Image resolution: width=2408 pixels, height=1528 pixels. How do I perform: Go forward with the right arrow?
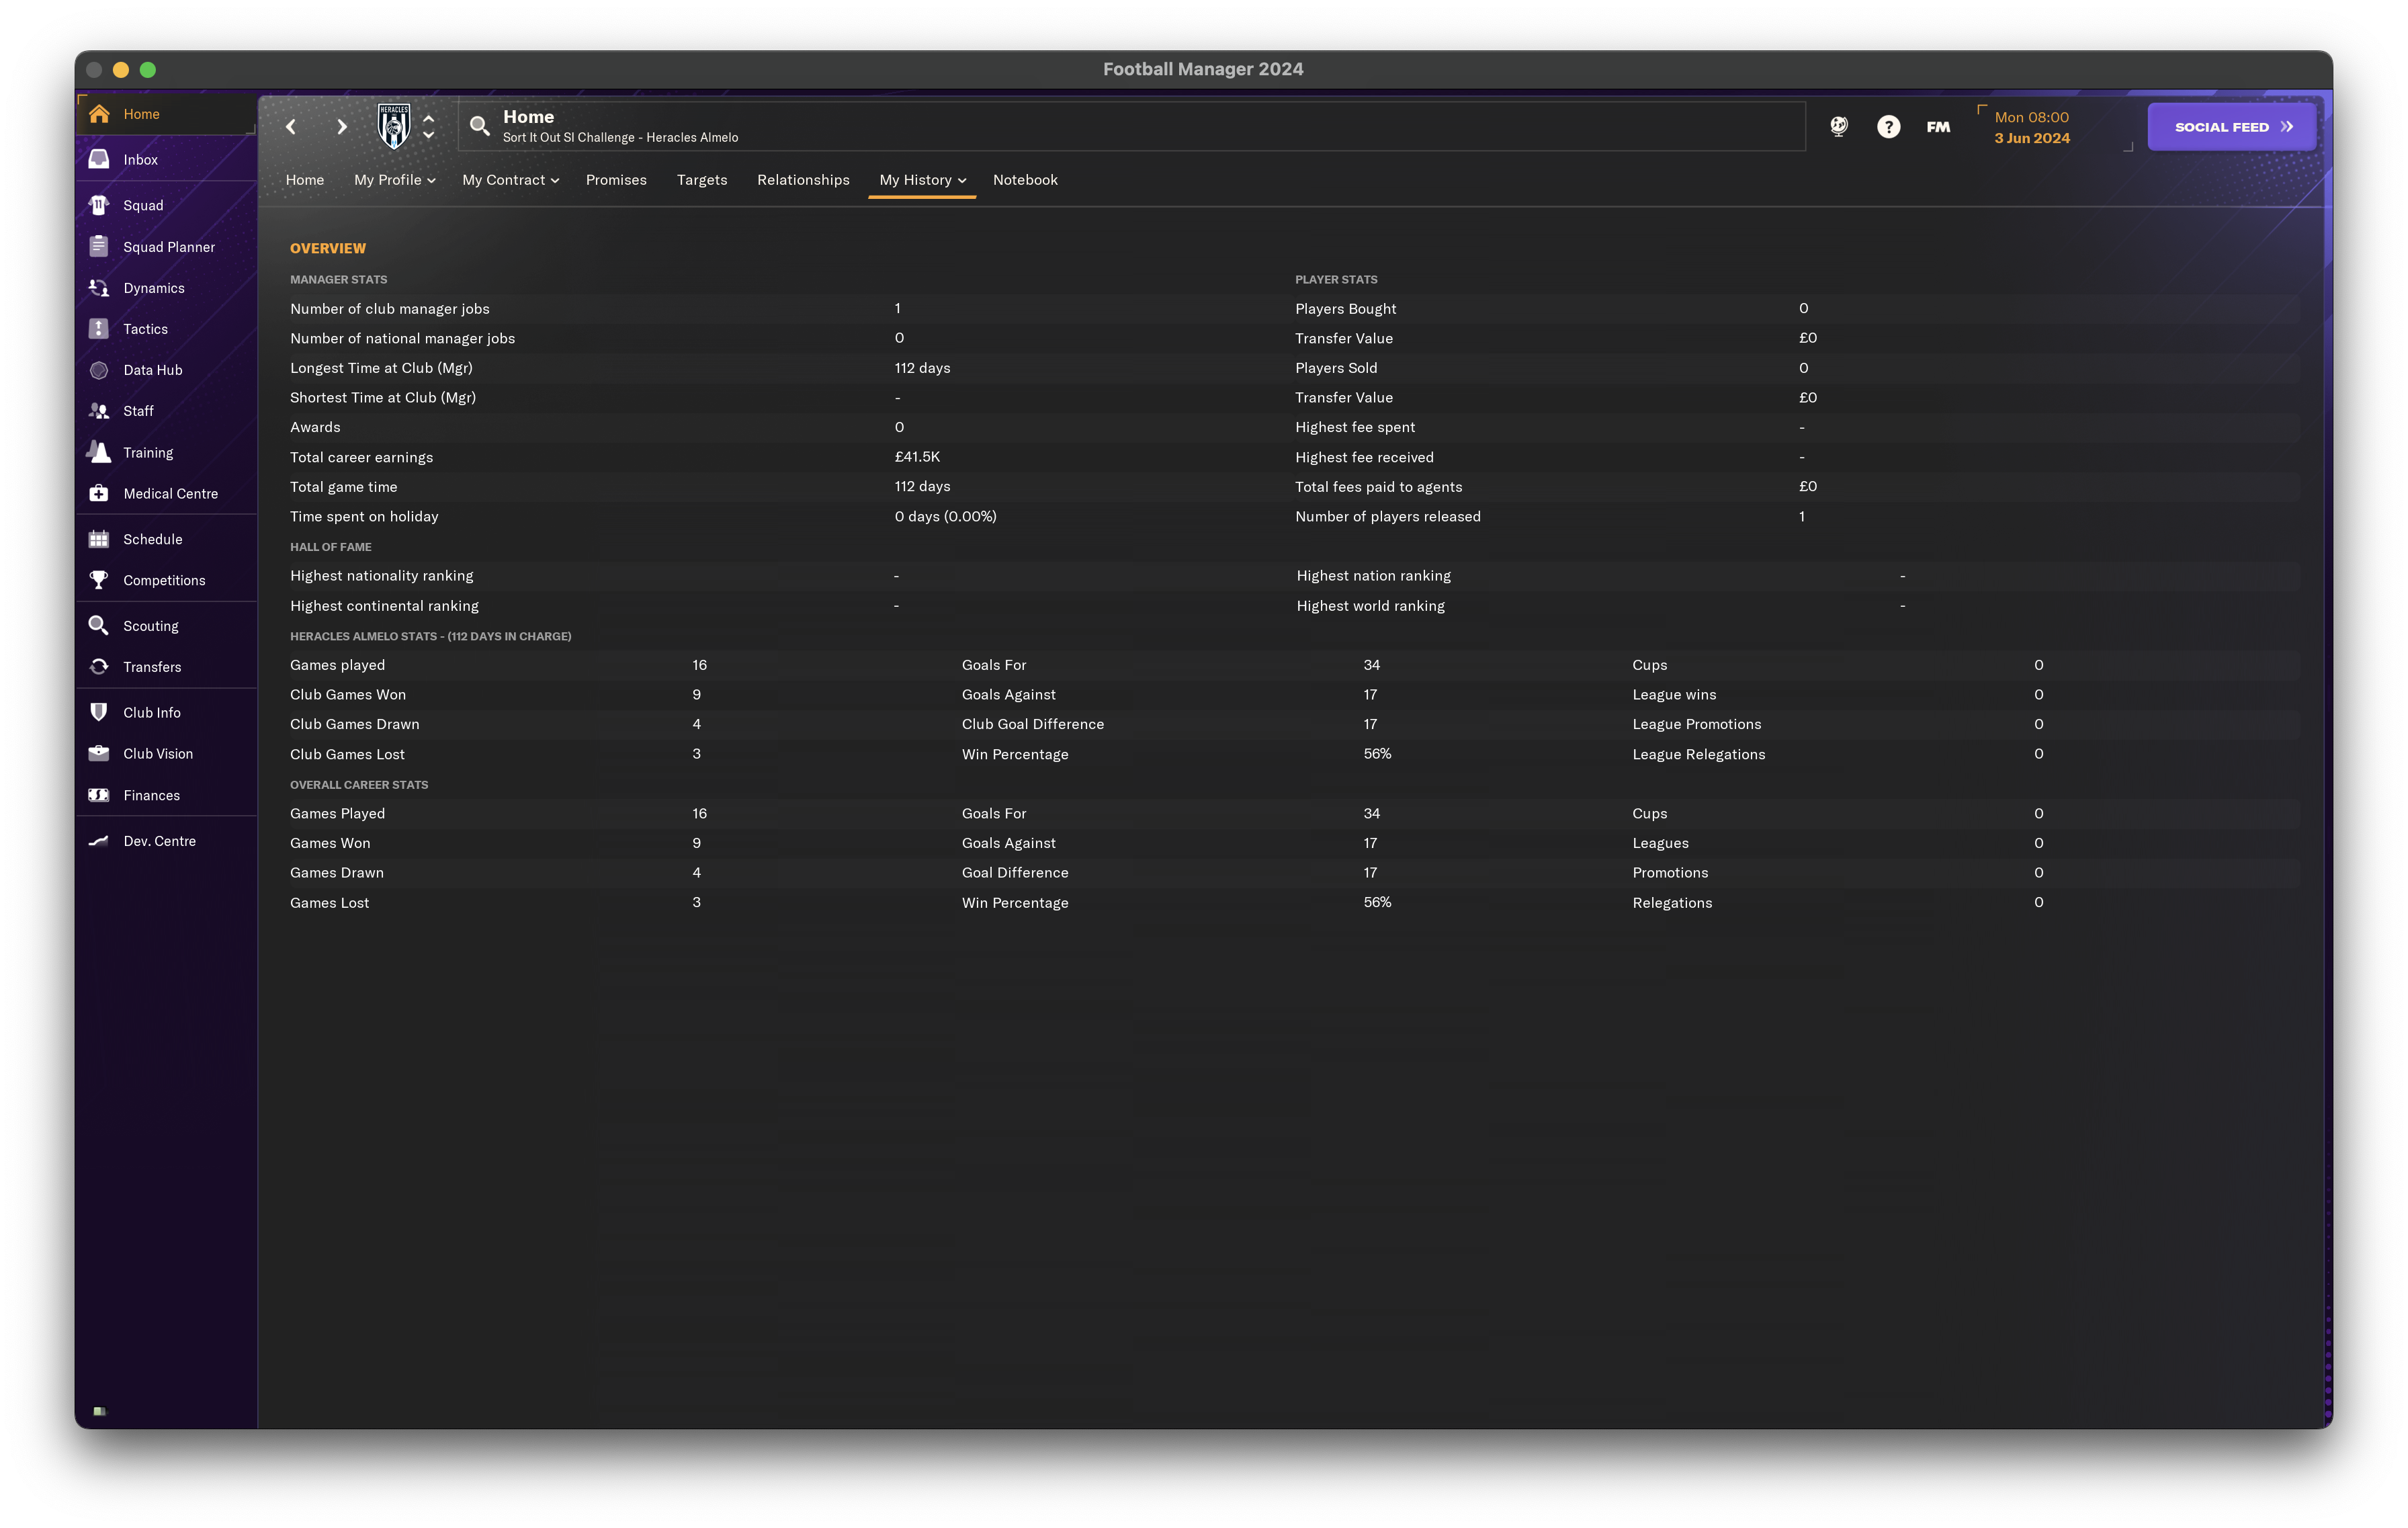tap(342, 126)
